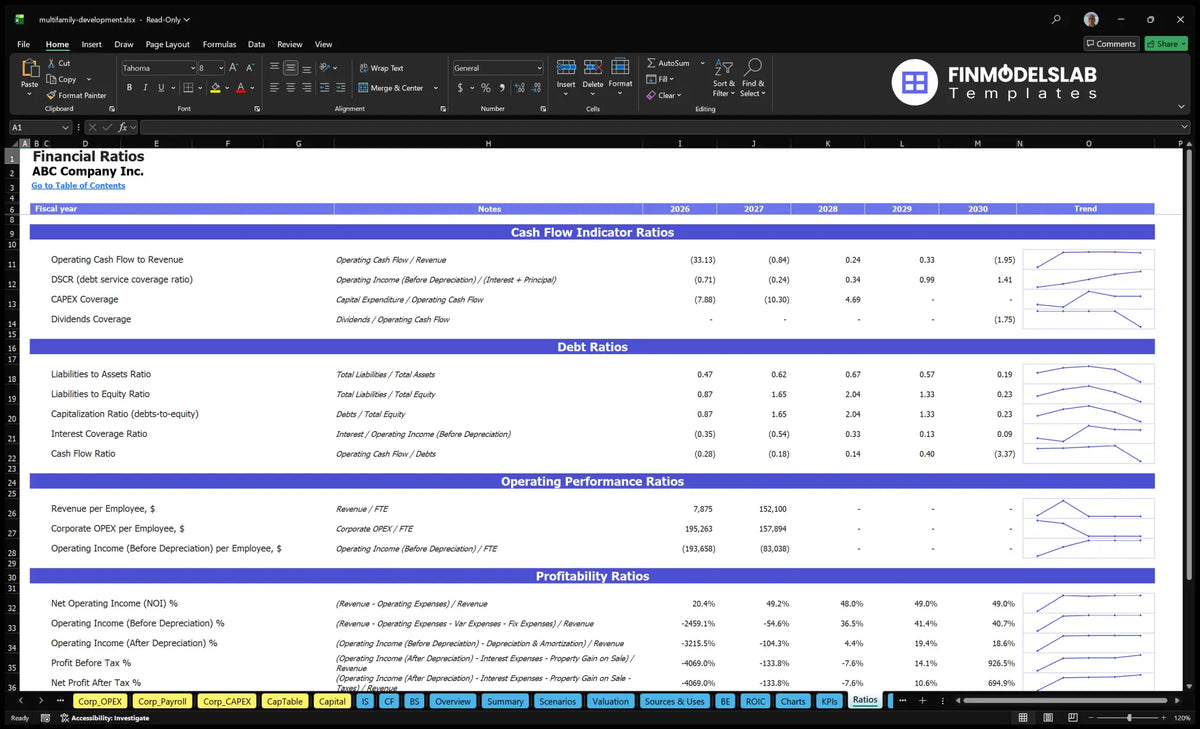Open the Comments pane
1200x729 pixels.
1111,44
